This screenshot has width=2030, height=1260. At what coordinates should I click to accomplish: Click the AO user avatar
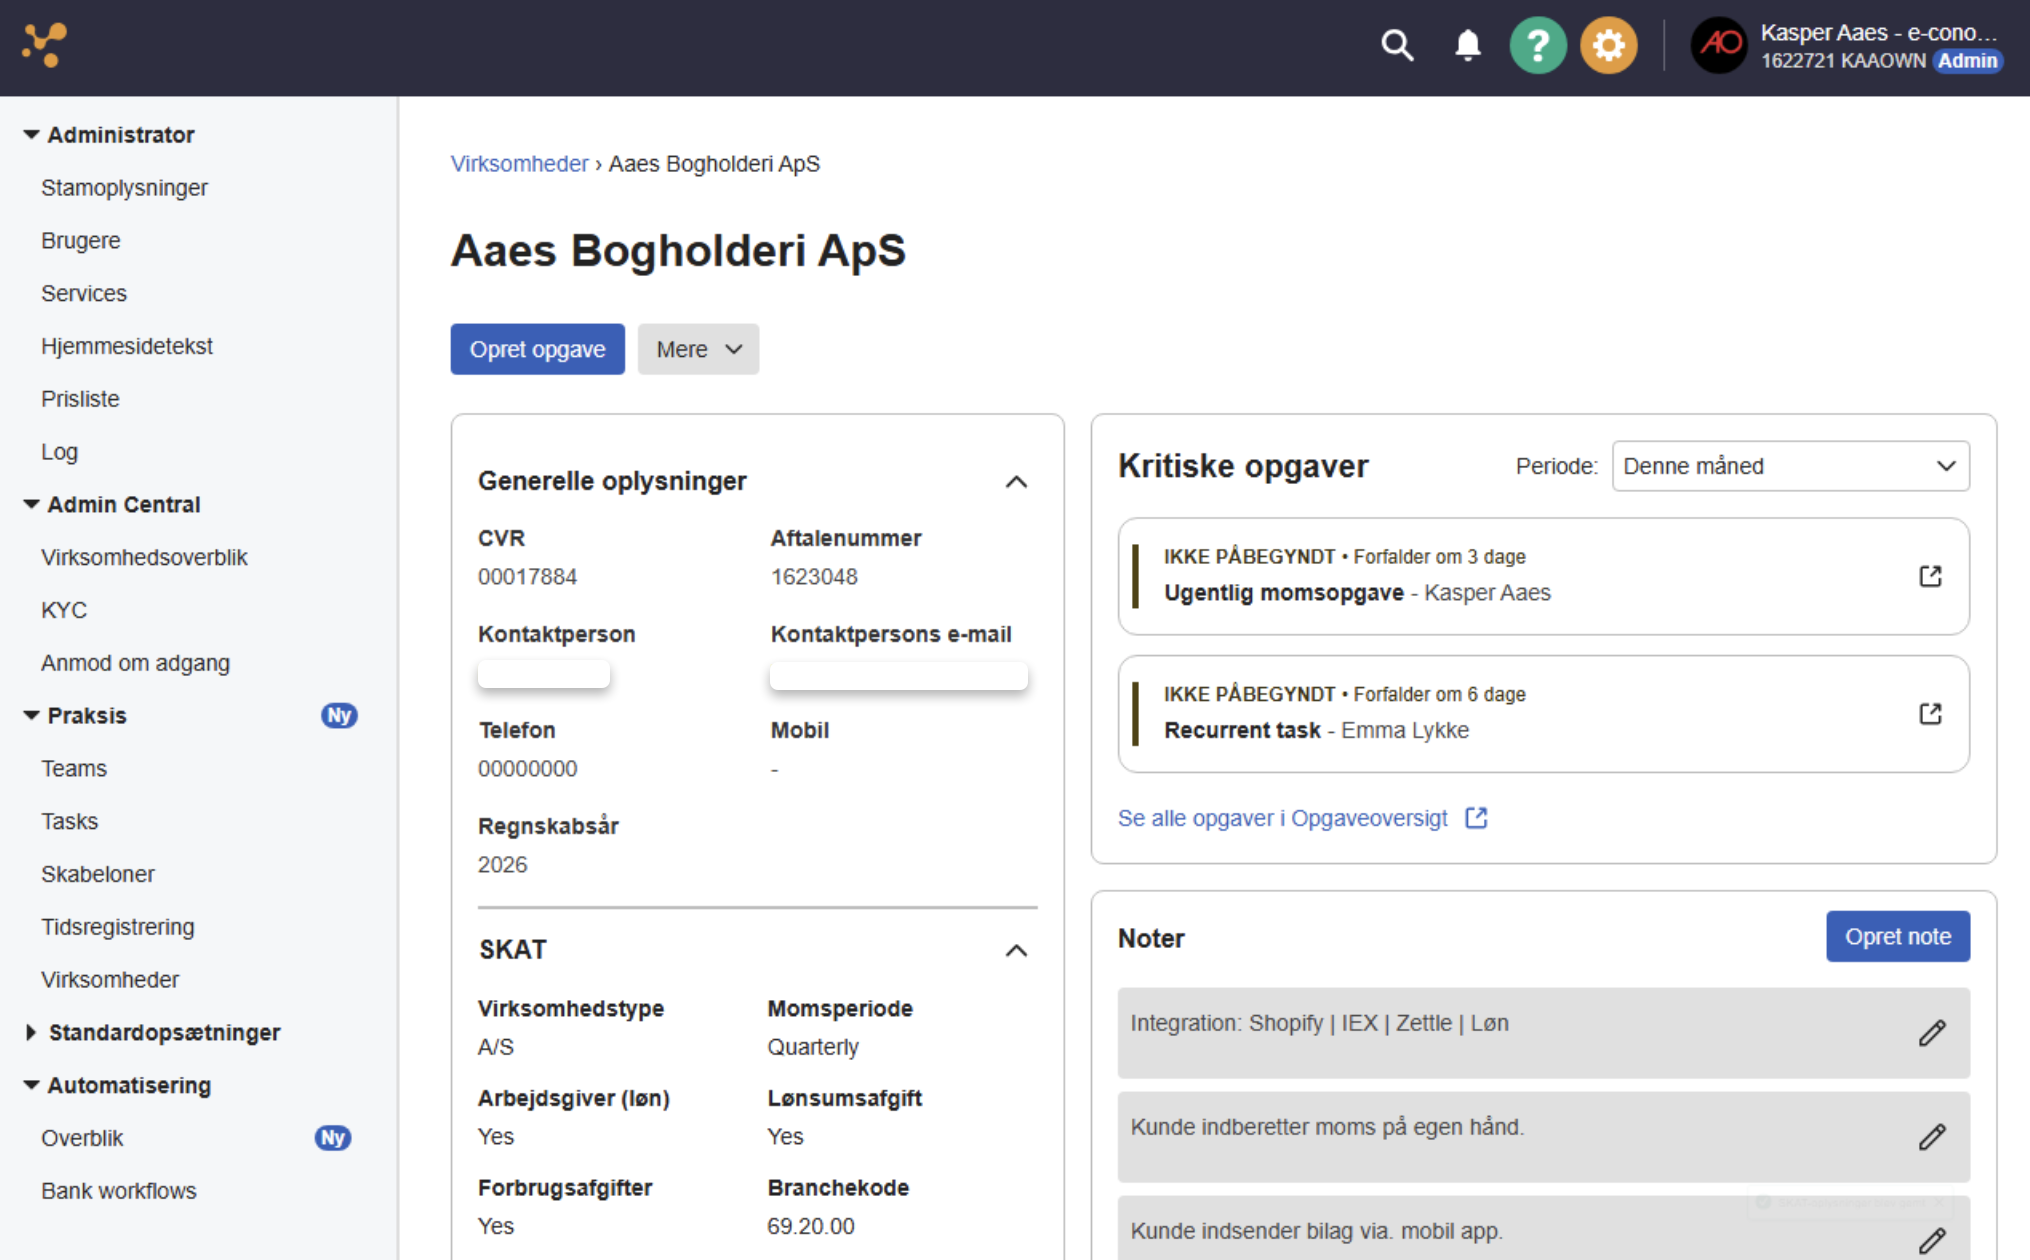point(1718,45)
